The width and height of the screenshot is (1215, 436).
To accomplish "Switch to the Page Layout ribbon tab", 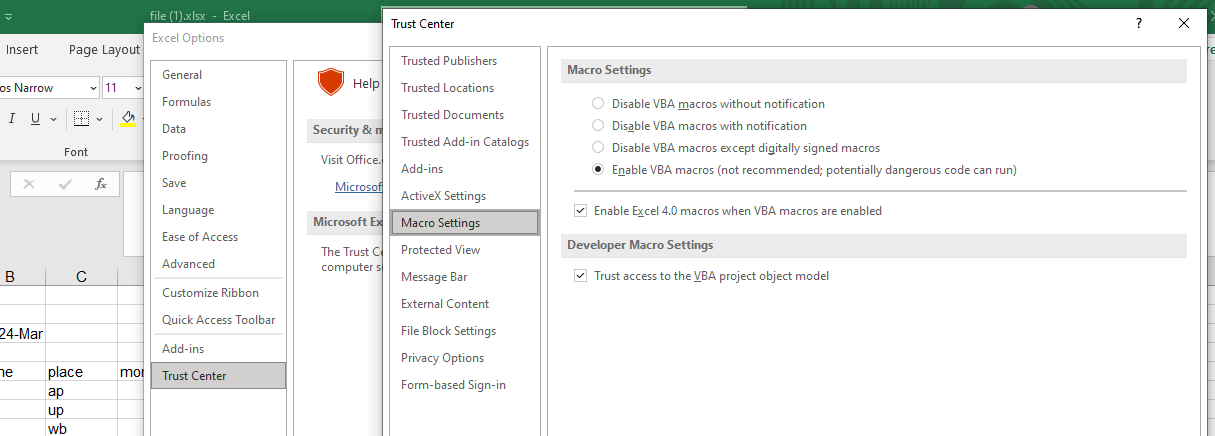I will tap(104, 49).
